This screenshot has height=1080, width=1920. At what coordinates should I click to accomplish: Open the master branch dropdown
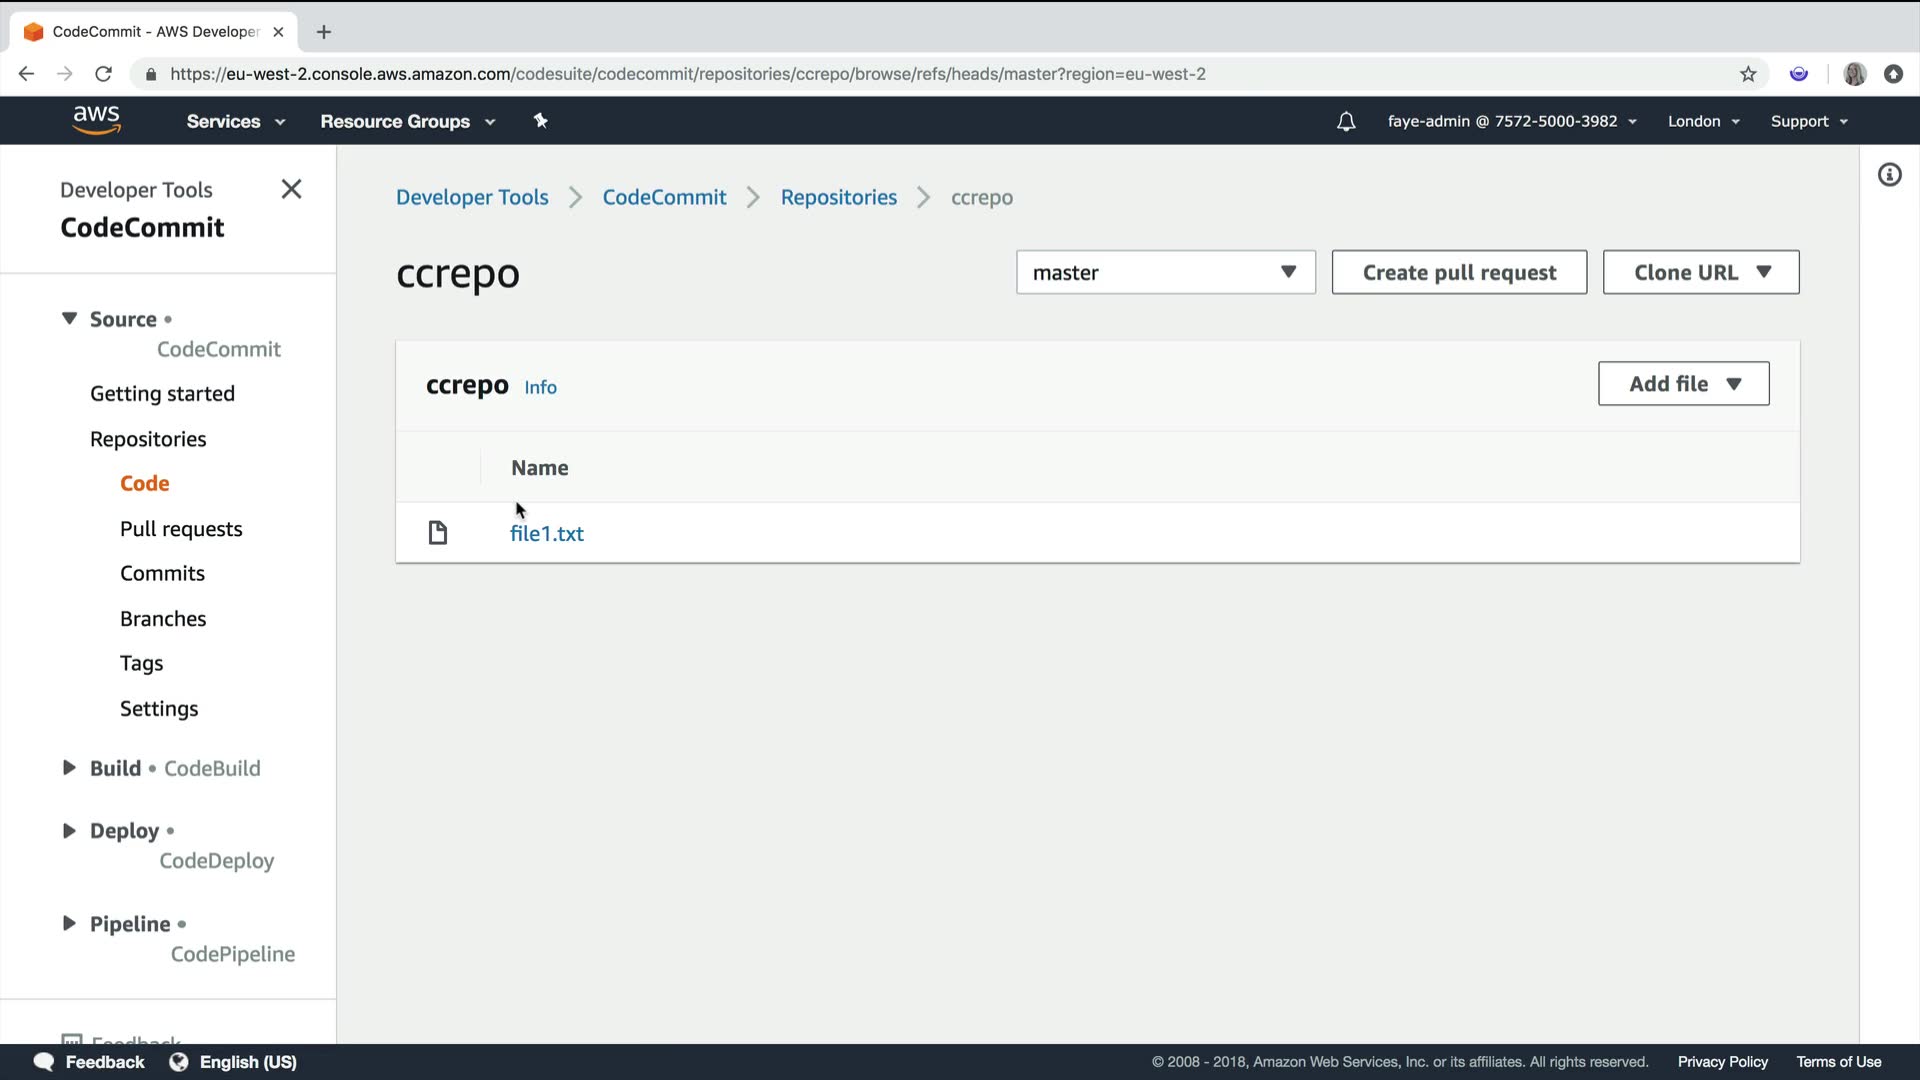(1165, 272)
